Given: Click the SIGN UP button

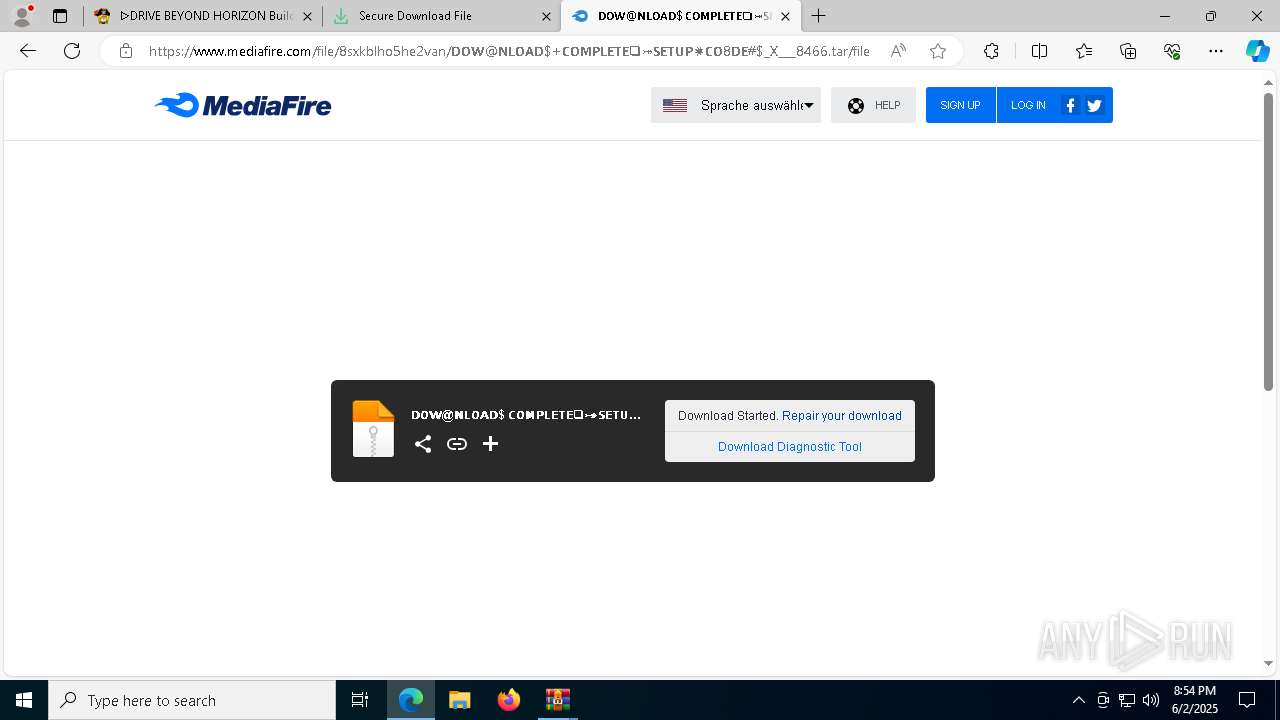Looking at the screenshot, I should [x=960, y=105].
